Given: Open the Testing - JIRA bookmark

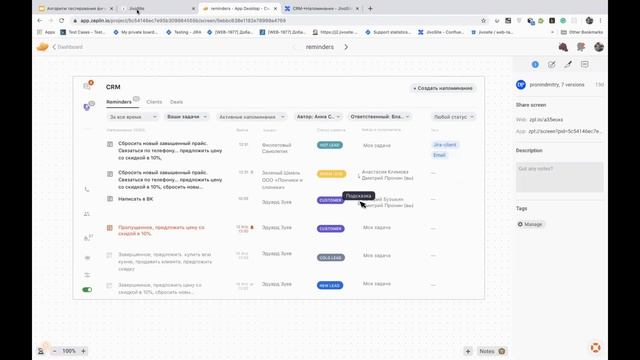Looking at the screenshot, I should 184,32.
